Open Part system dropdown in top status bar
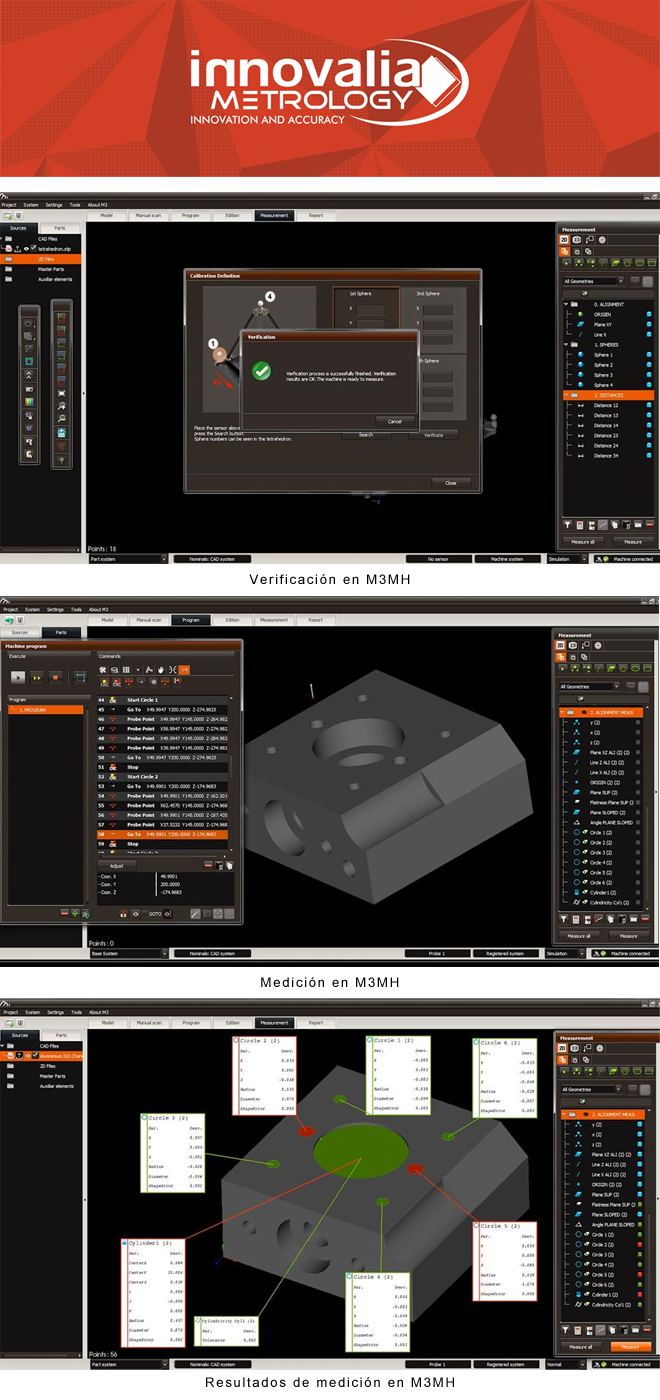The width and height of the screenshot is (660, 1400). (x=129, y=559)
